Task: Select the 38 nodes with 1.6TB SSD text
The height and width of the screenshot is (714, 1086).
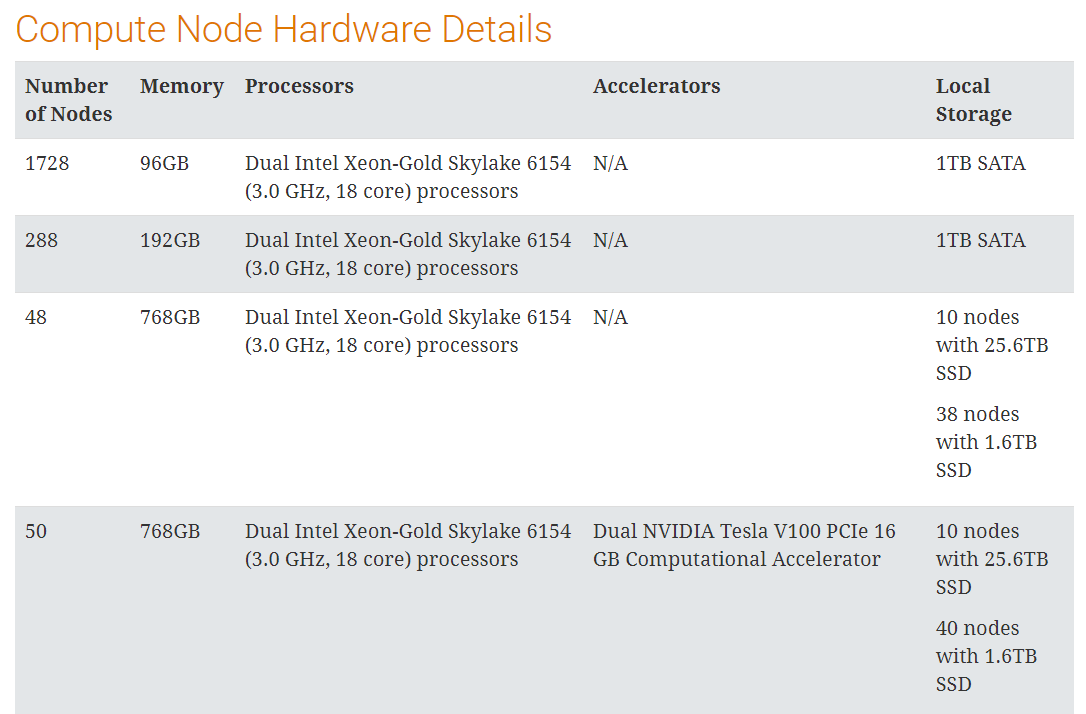Action: tap(986, 442)
